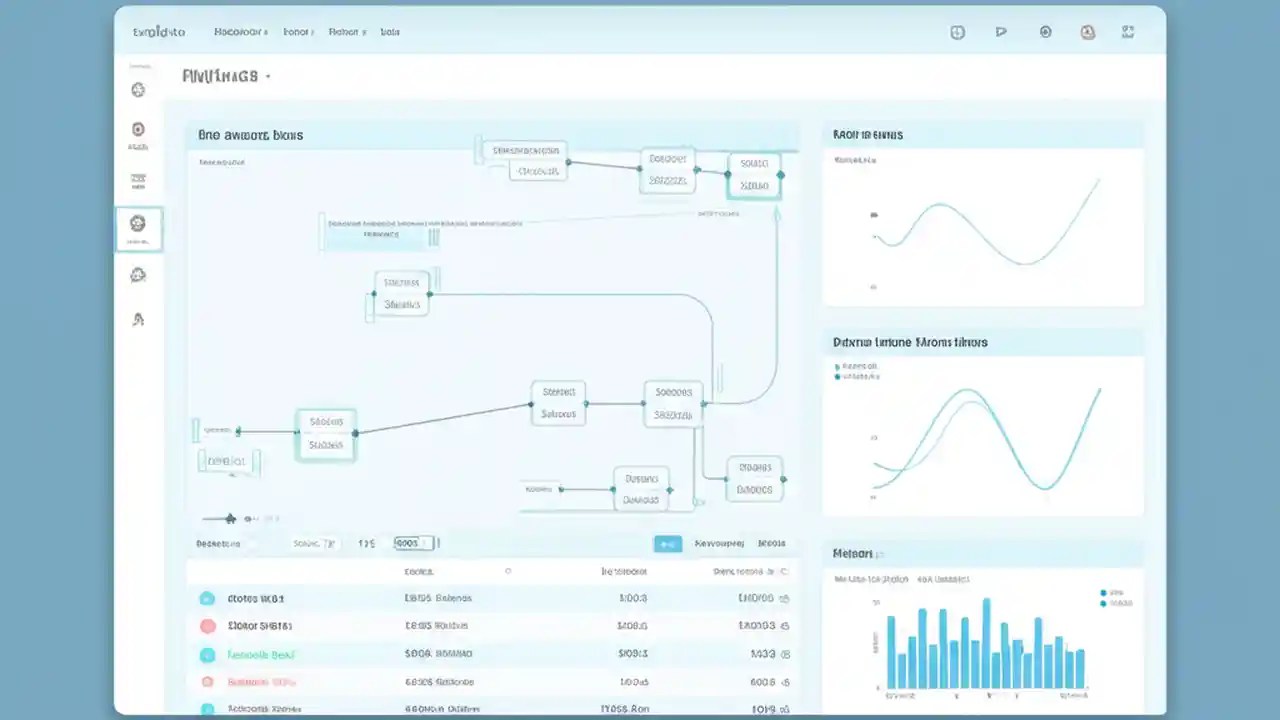Toggle the red status indicator on the second row

tap(207, 625)
